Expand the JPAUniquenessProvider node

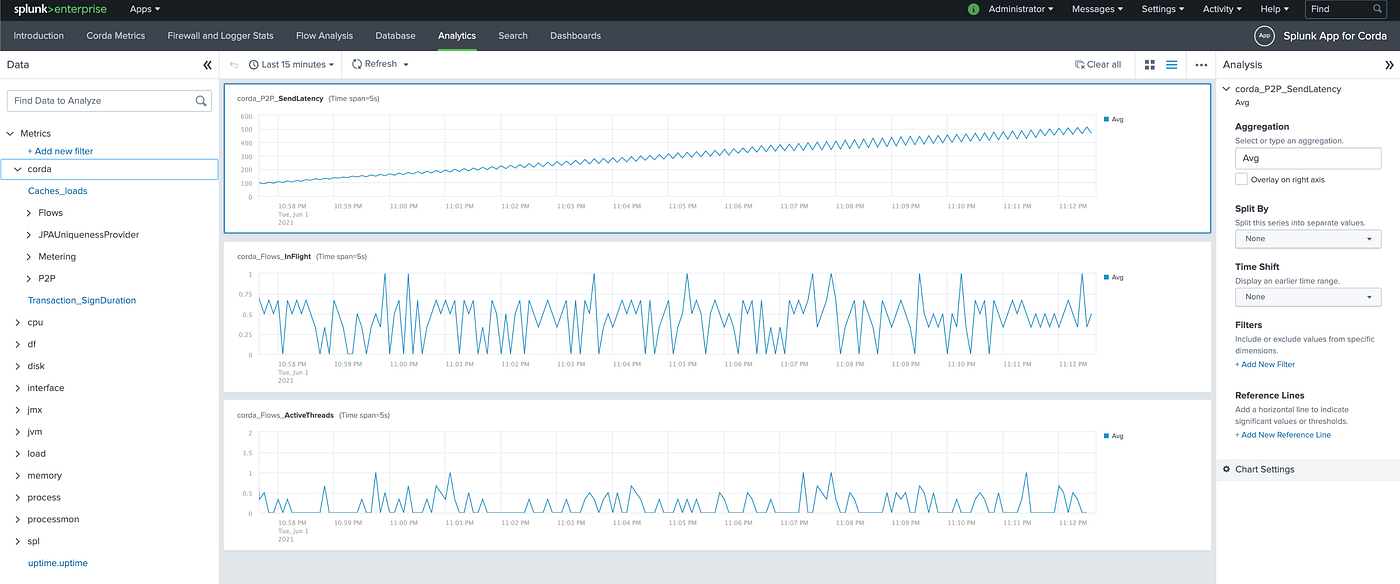pos(29,235)
